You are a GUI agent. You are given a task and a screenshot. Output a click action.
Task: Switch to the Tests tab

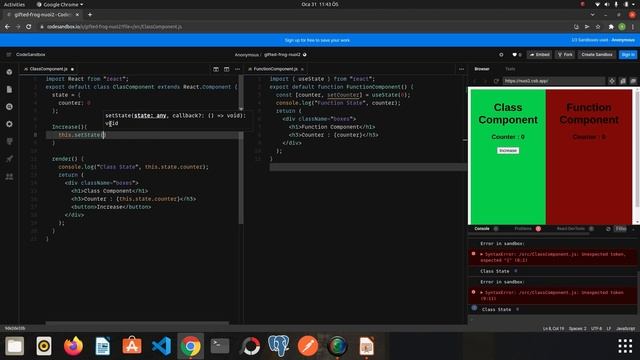pyautogui.click(x=510, y=69)
